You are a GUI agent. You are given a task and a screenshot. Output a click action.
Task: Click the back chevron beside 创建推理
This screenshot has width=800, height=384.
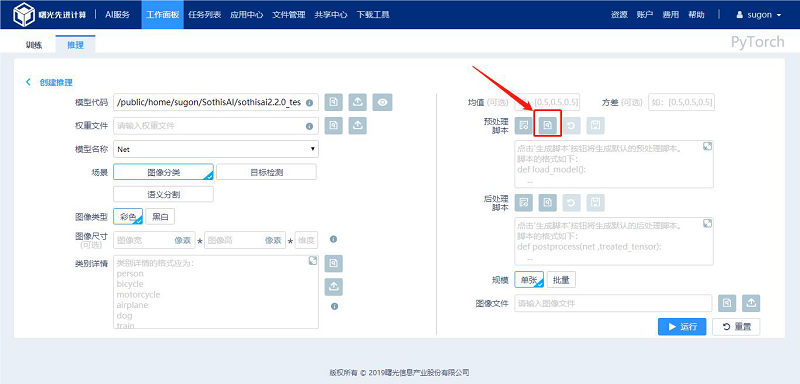28,82
